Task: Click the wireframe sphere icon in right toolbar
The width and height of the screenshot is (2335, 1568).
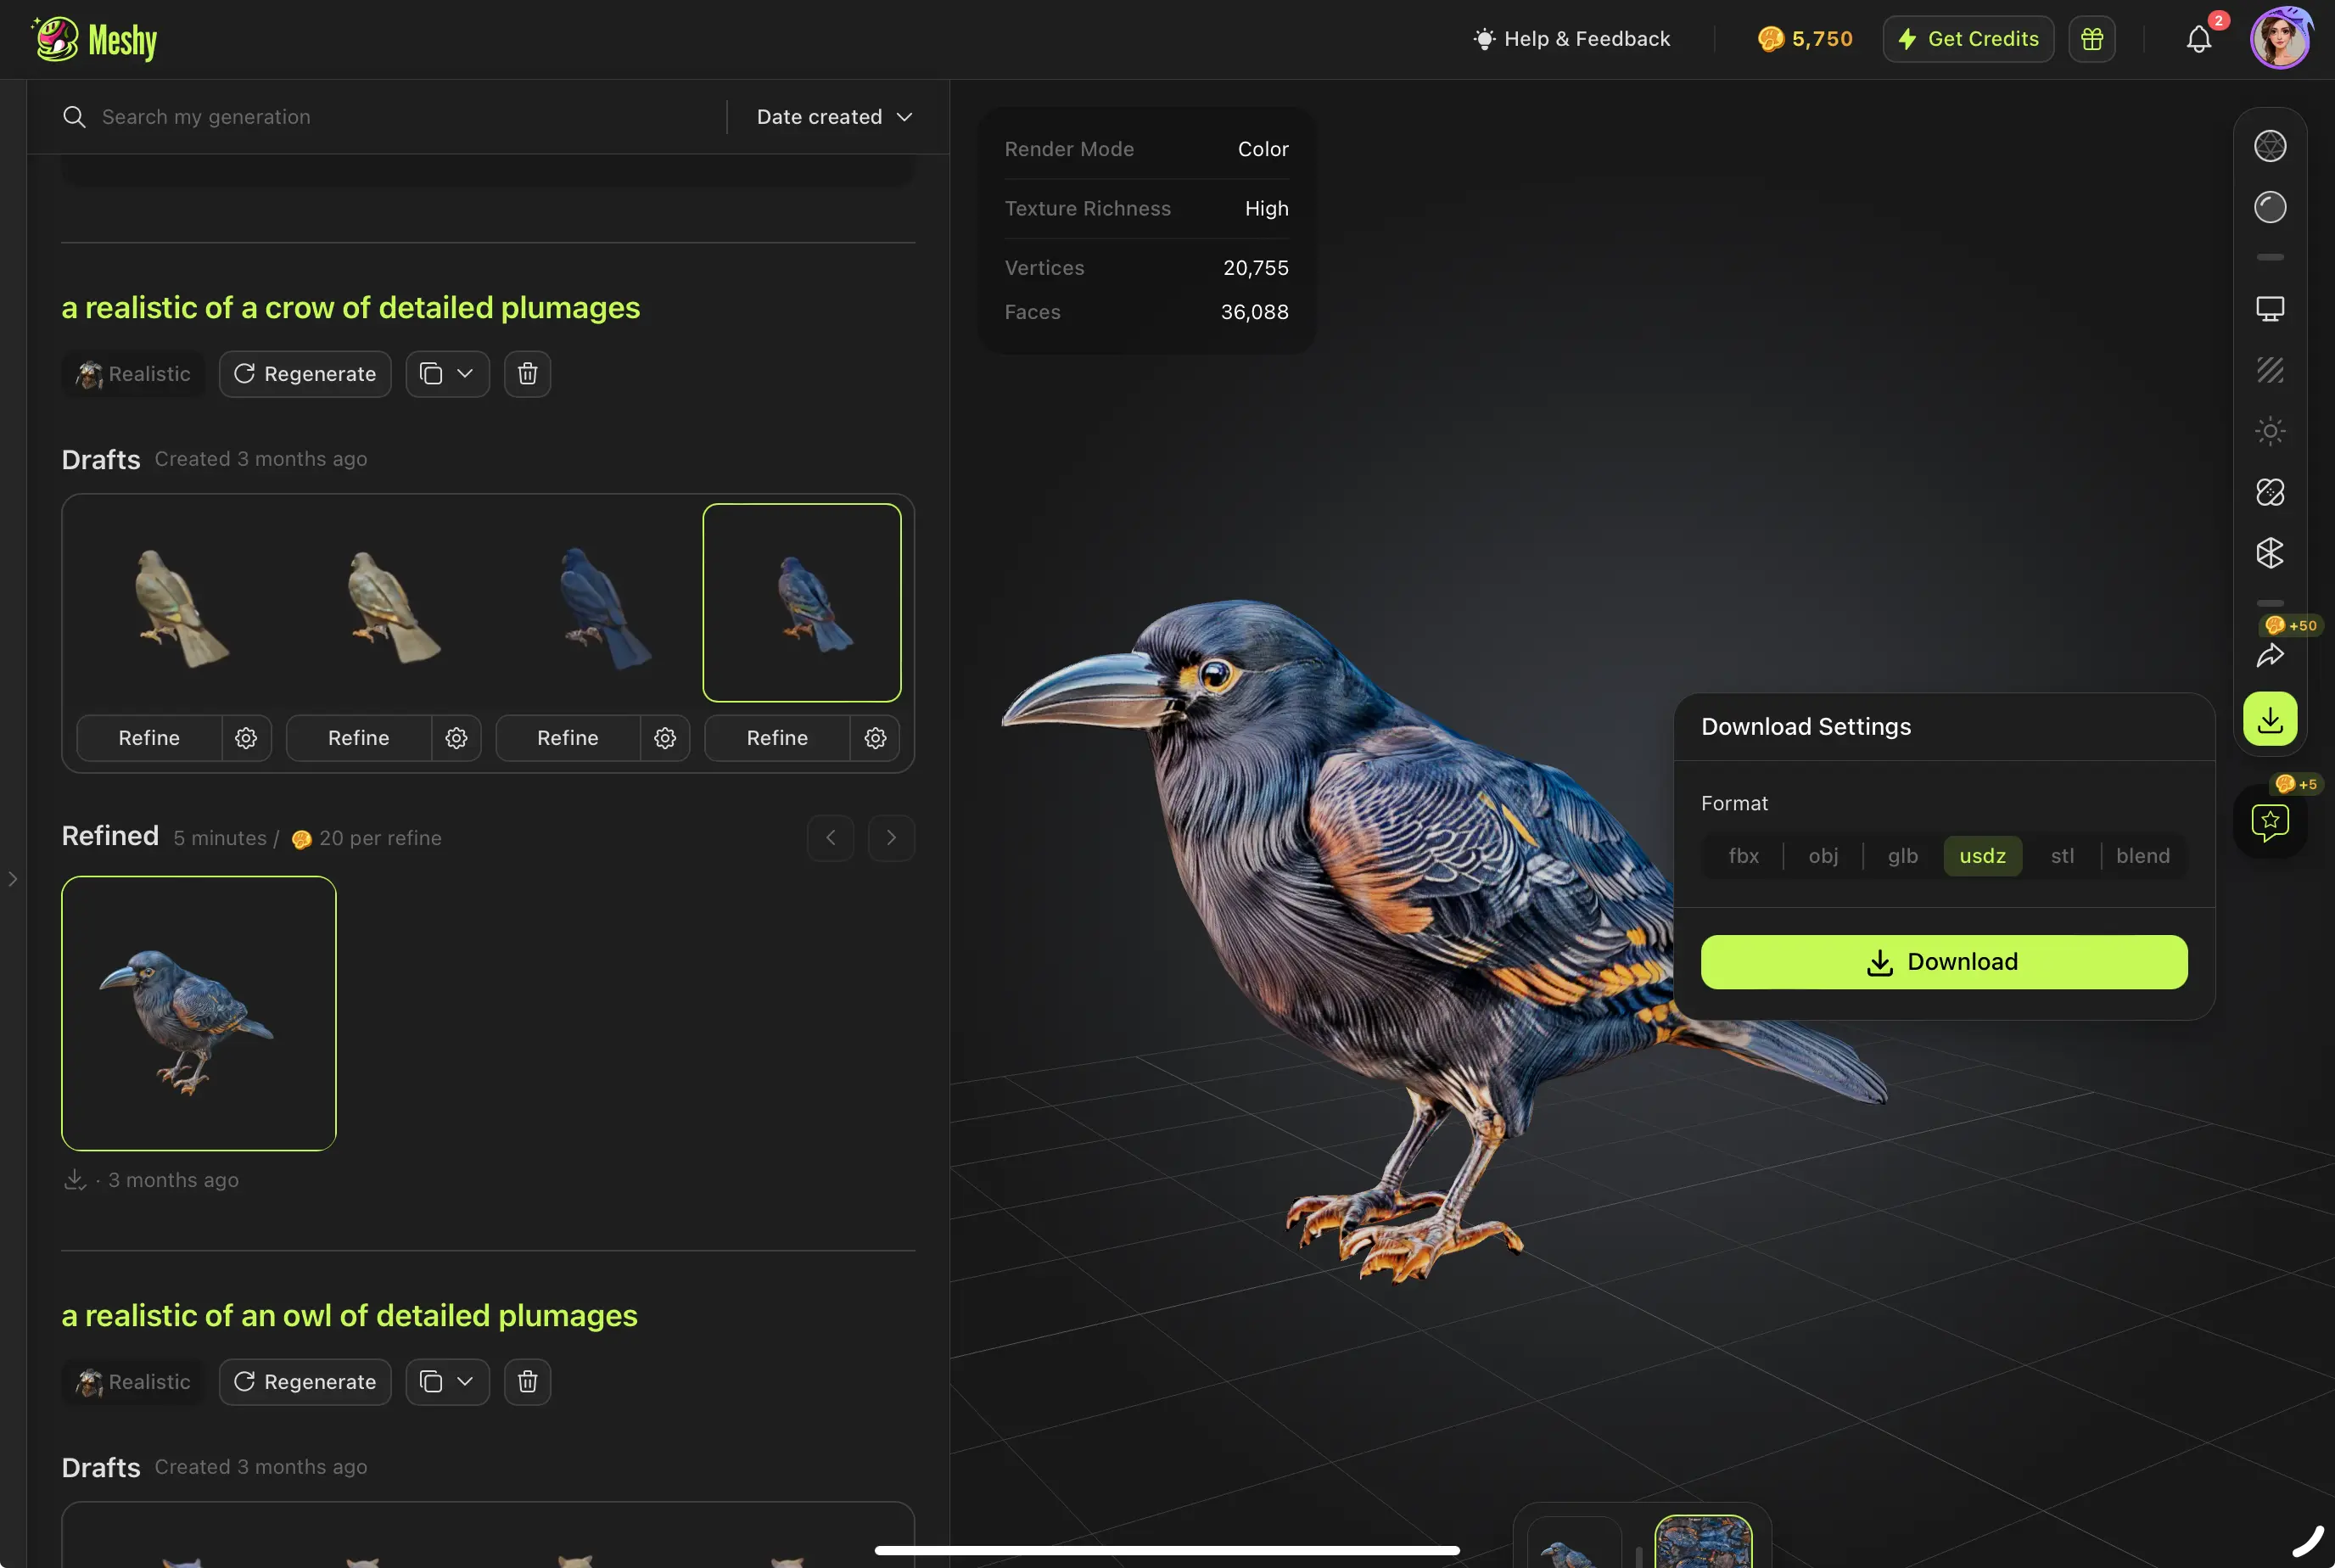Action: [2269, 146]
